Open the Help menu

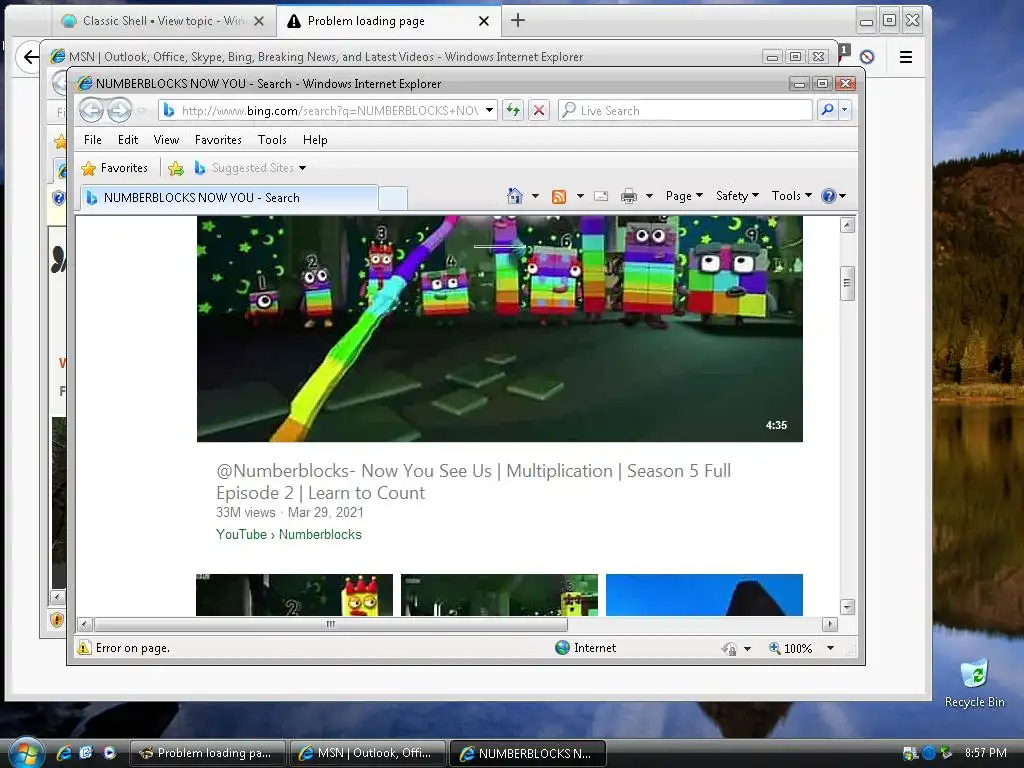[315, 140]
